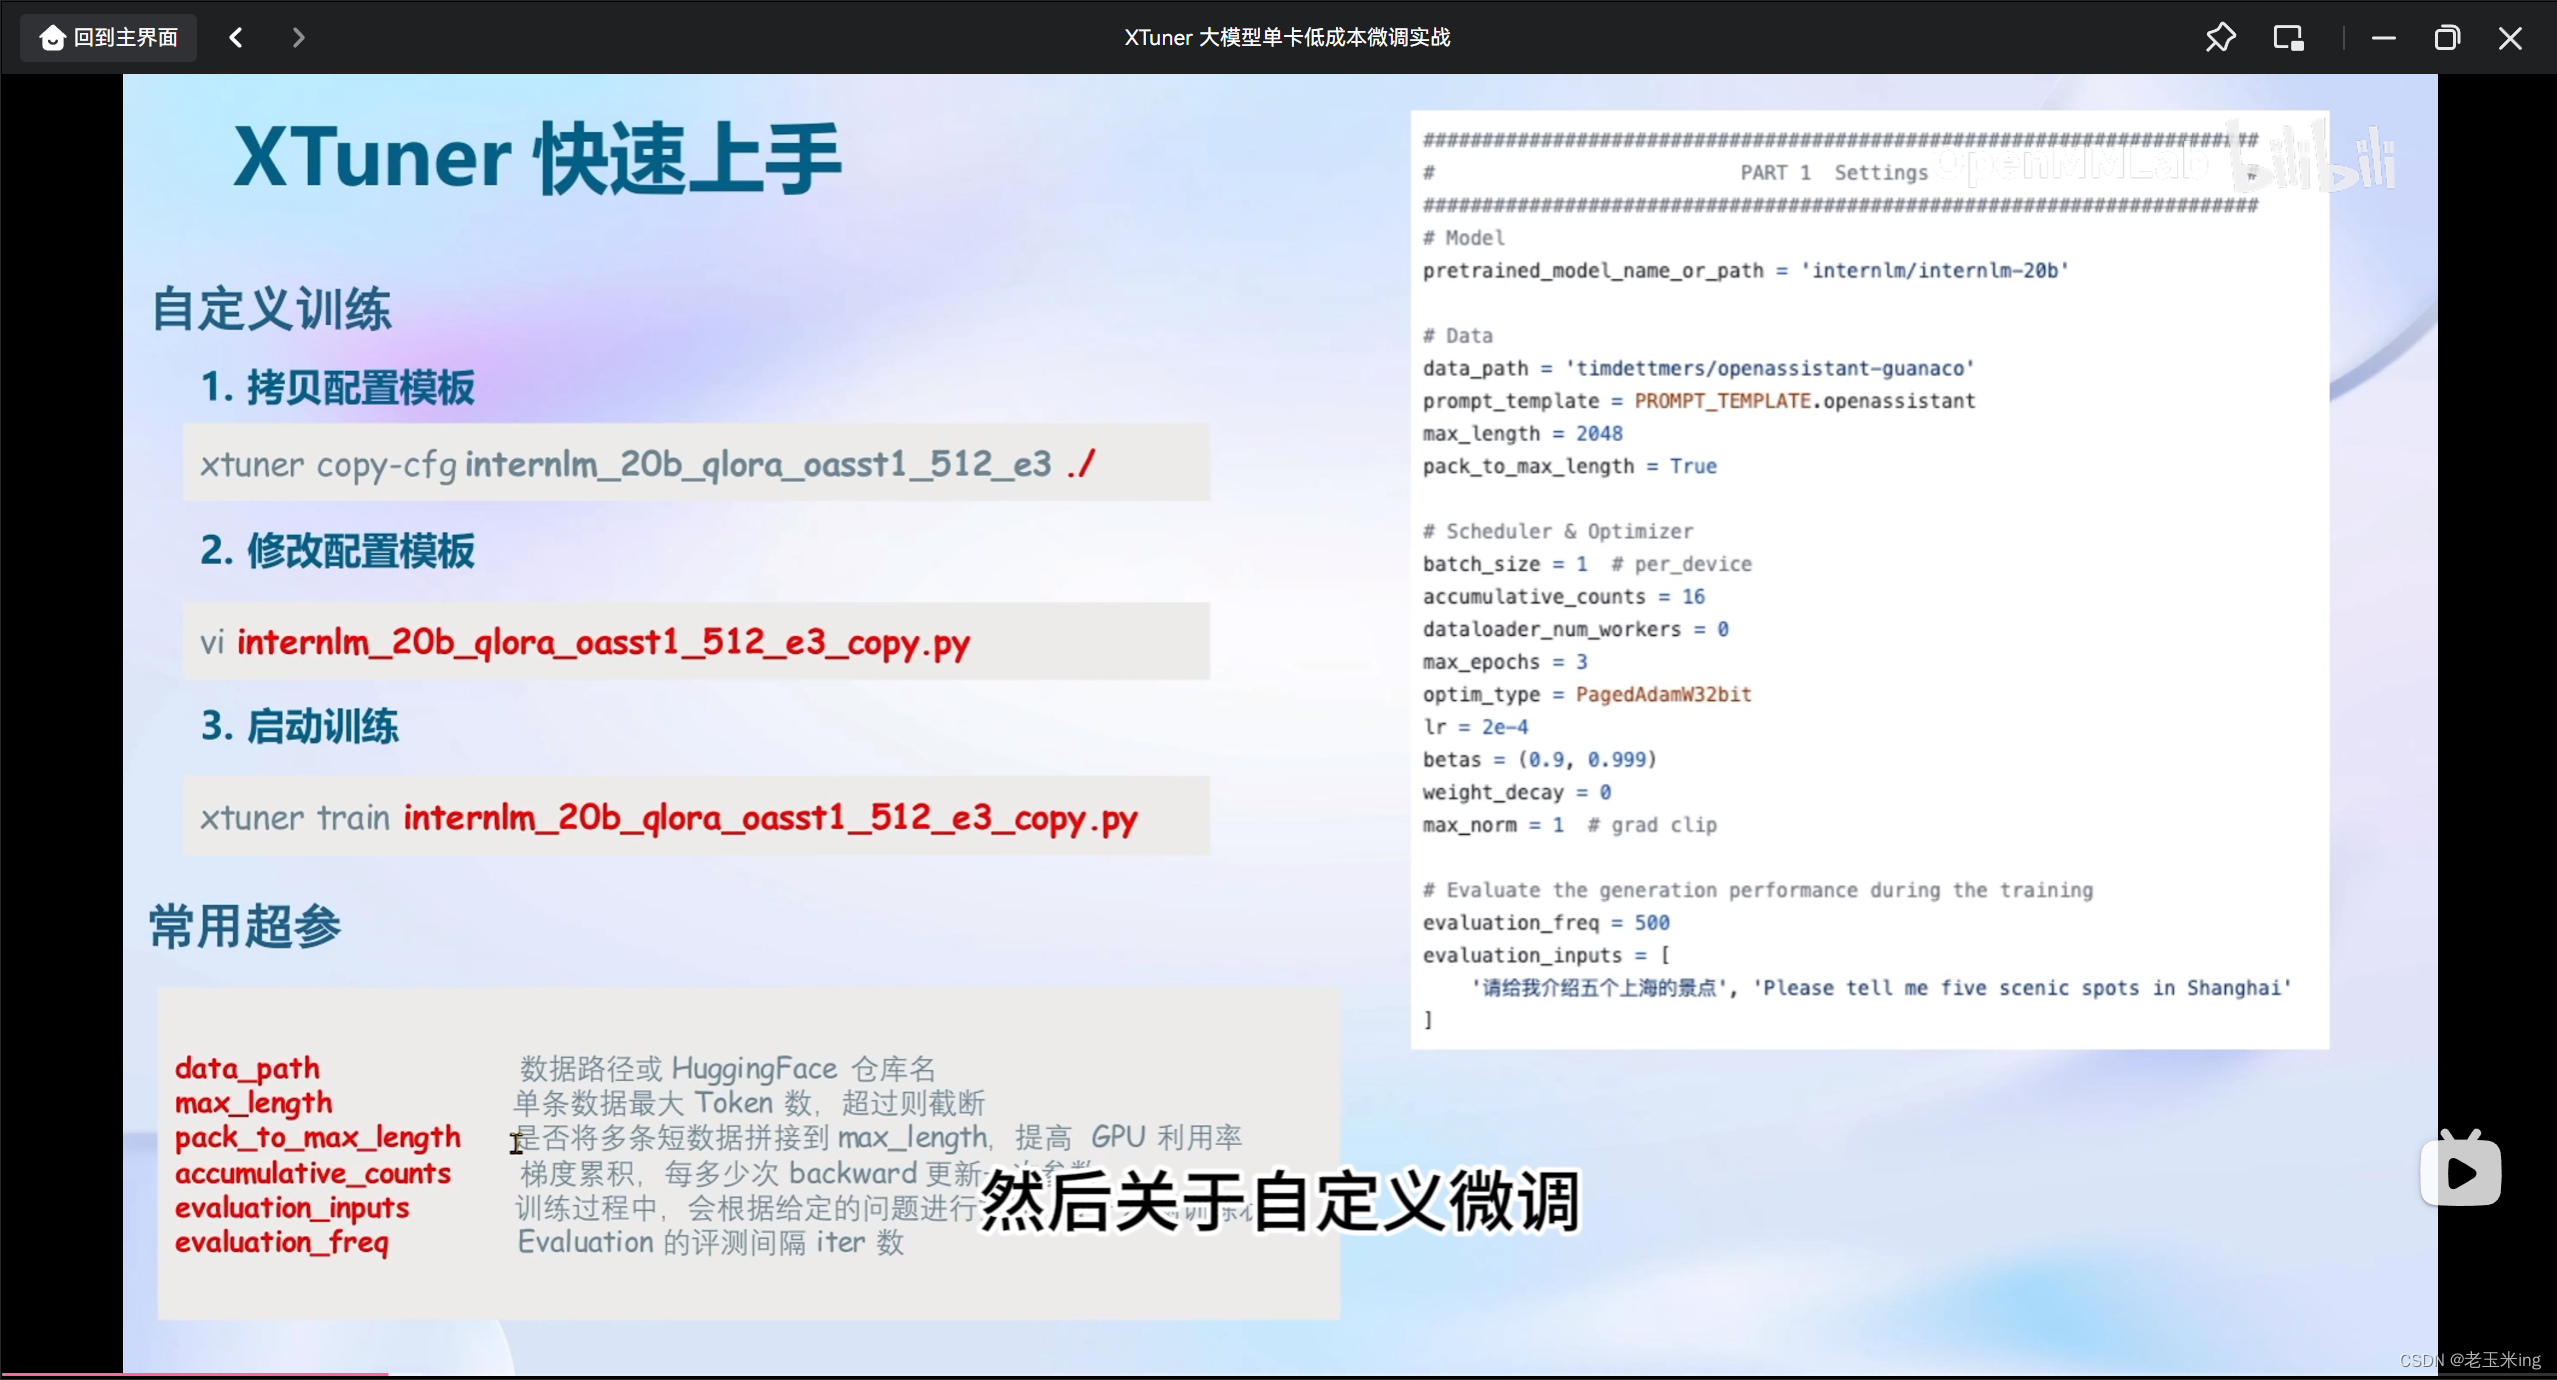Click the xtuner copy-cfg command box
The width and height of the screenshot is (2557, 1380).
(x=696, y=462)
